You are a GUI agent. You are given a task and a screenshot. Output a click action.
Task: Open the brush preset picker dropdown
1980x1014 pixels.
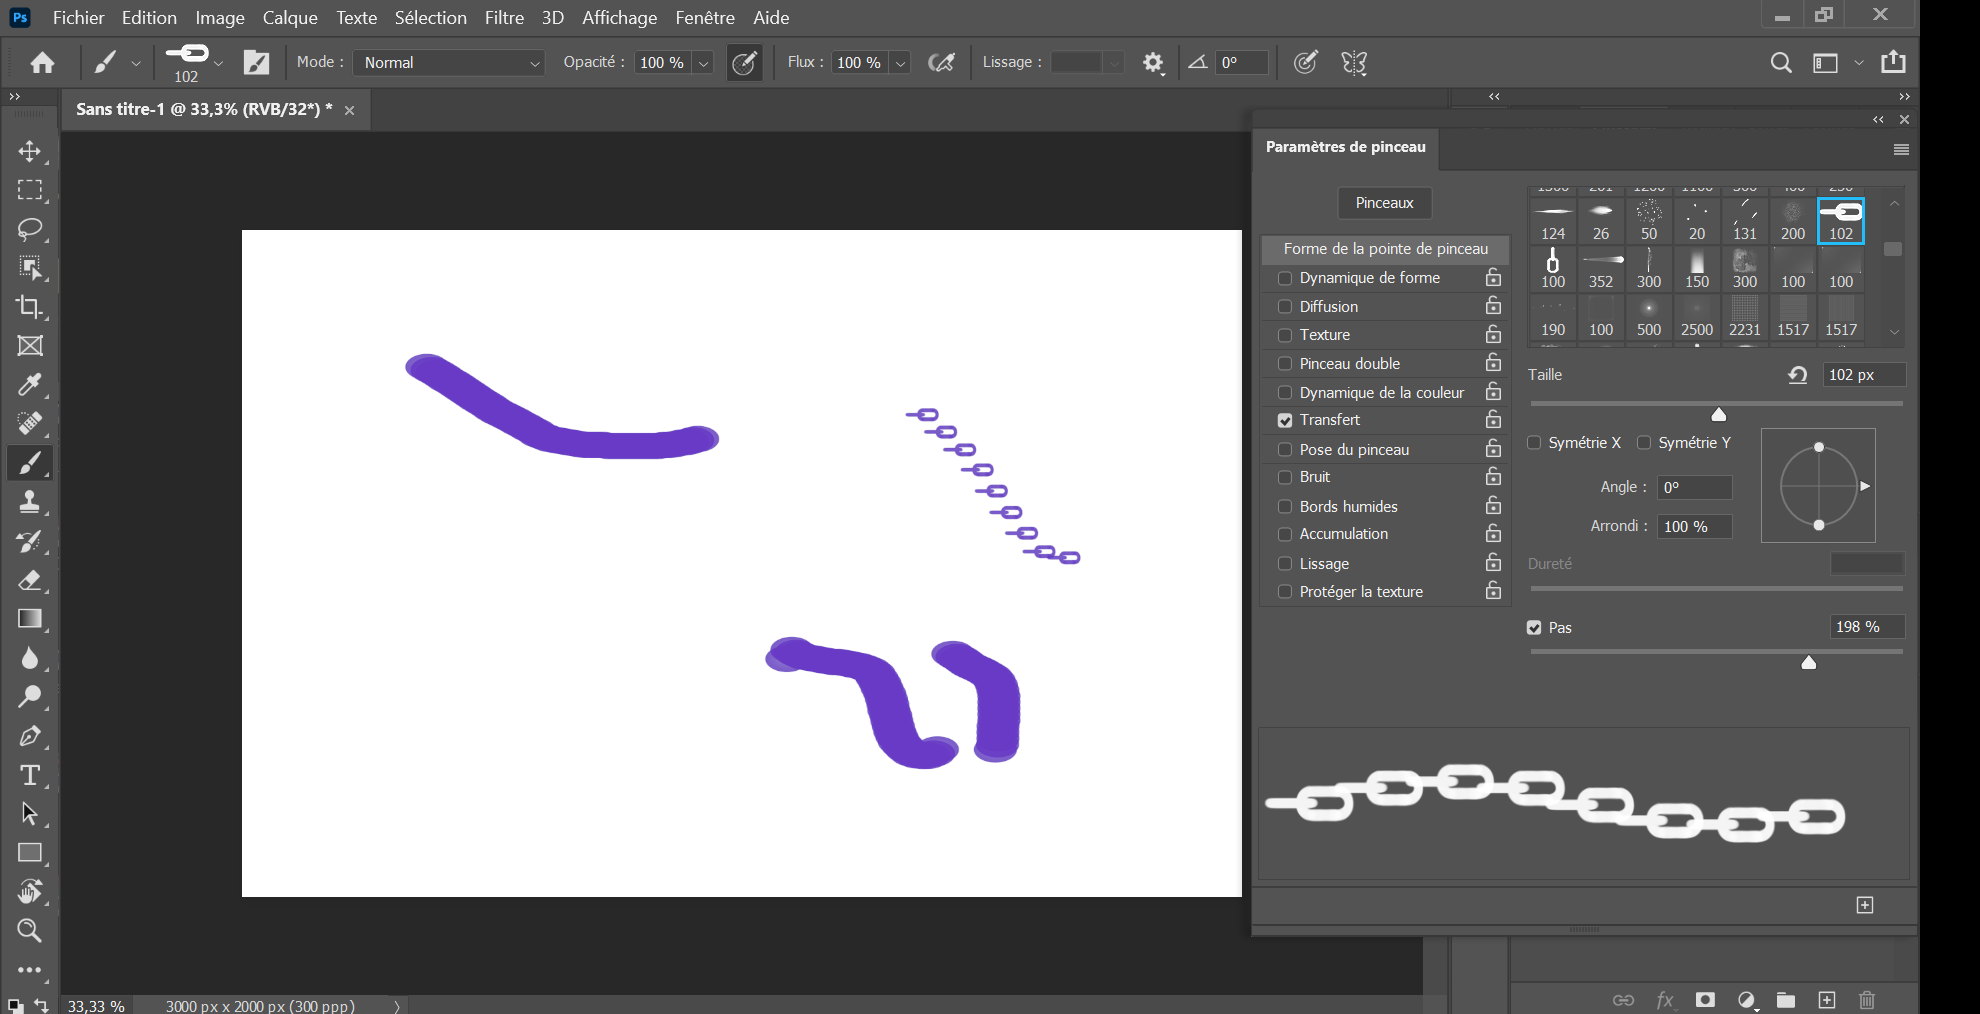click(219, 62)
